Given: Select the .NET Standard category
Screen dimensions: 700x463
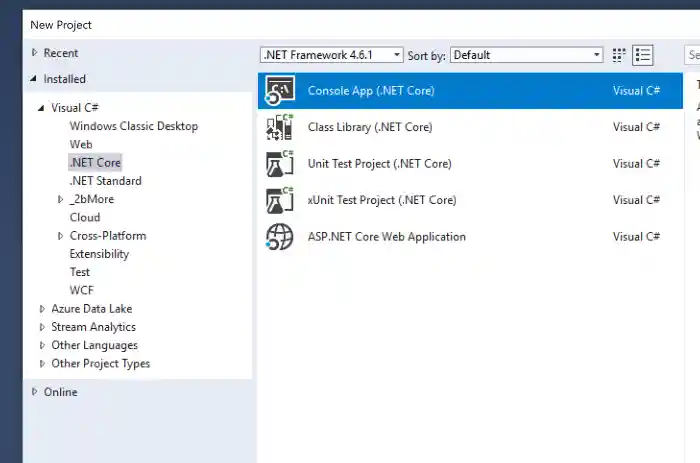Looking at the screenshot, I should 105,181.
